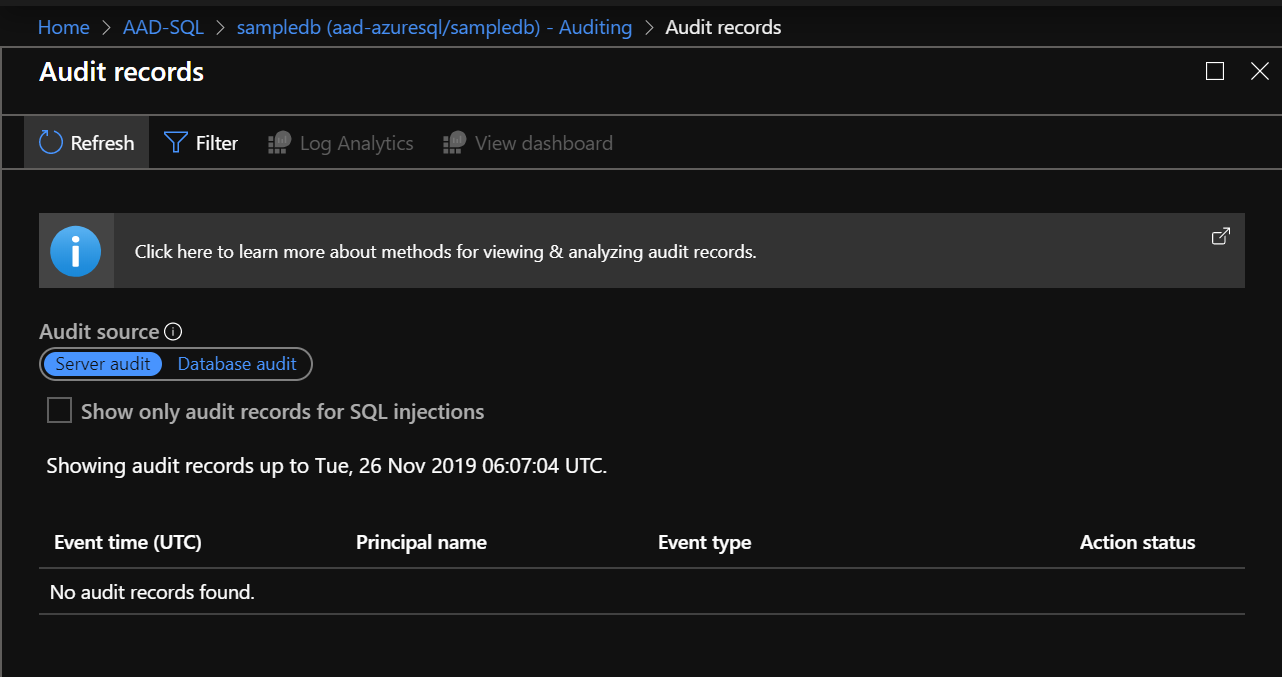The height and width of the screenshot is (677, 1282).
Task: Sort by Event time (UTC) column
Action: (x=128, y=543)
